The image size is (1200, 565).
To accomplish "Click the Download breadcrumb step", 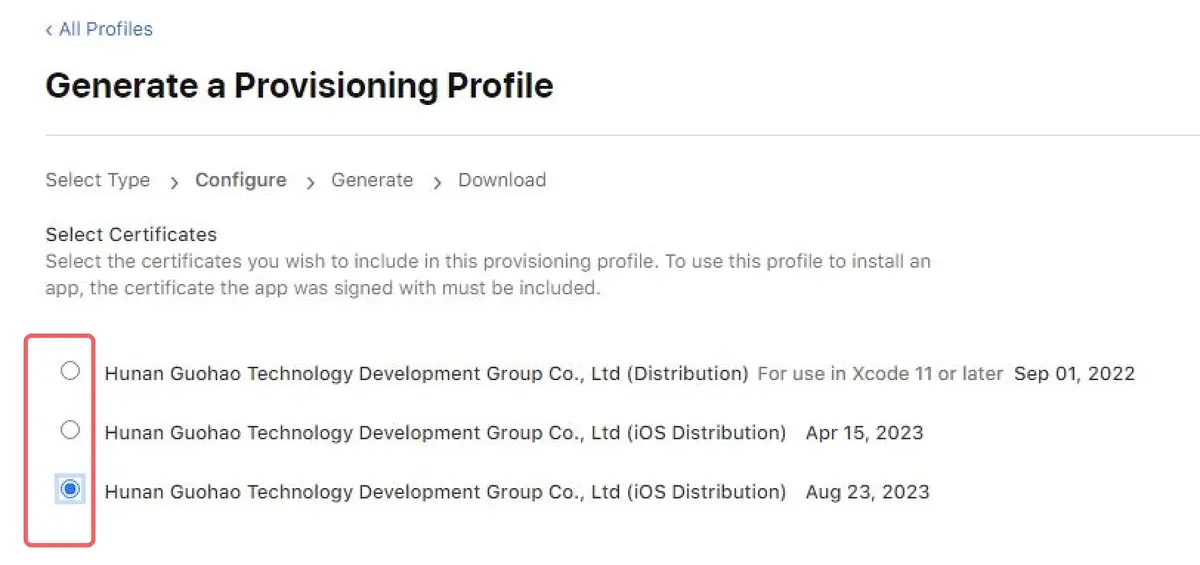I will pyautogui.click(x=502, y=181).
